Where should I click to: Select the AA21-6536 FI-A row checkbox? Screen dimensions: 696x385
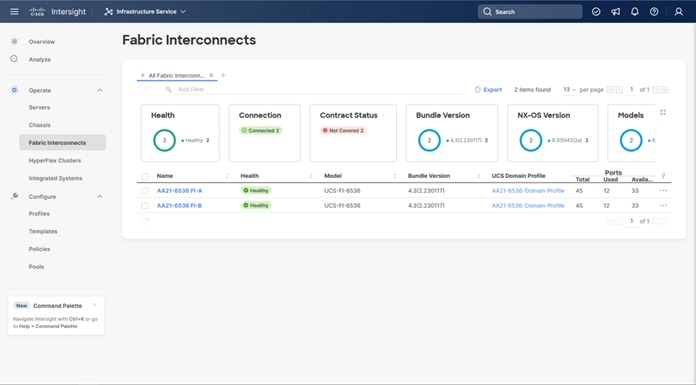click(x=145, y=191)
